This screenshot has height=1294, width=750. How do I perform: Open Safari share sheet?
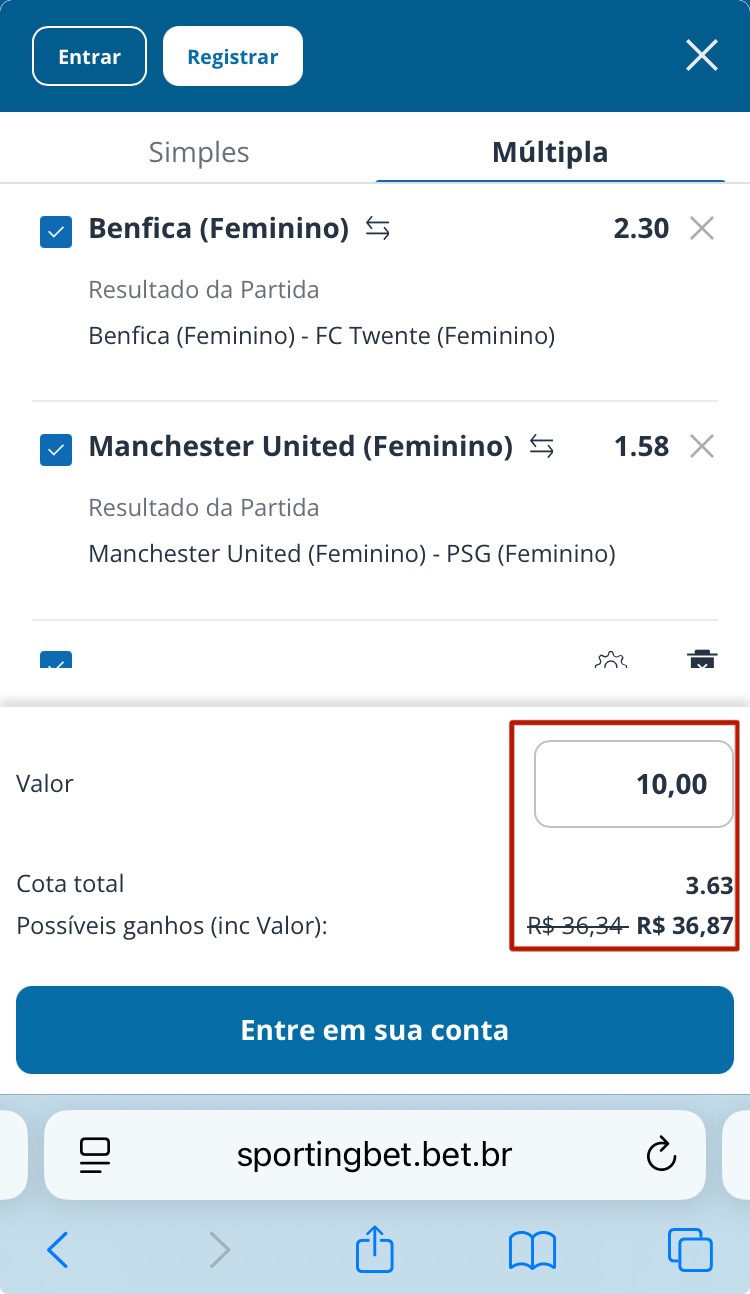click(x=375, y=1250)
